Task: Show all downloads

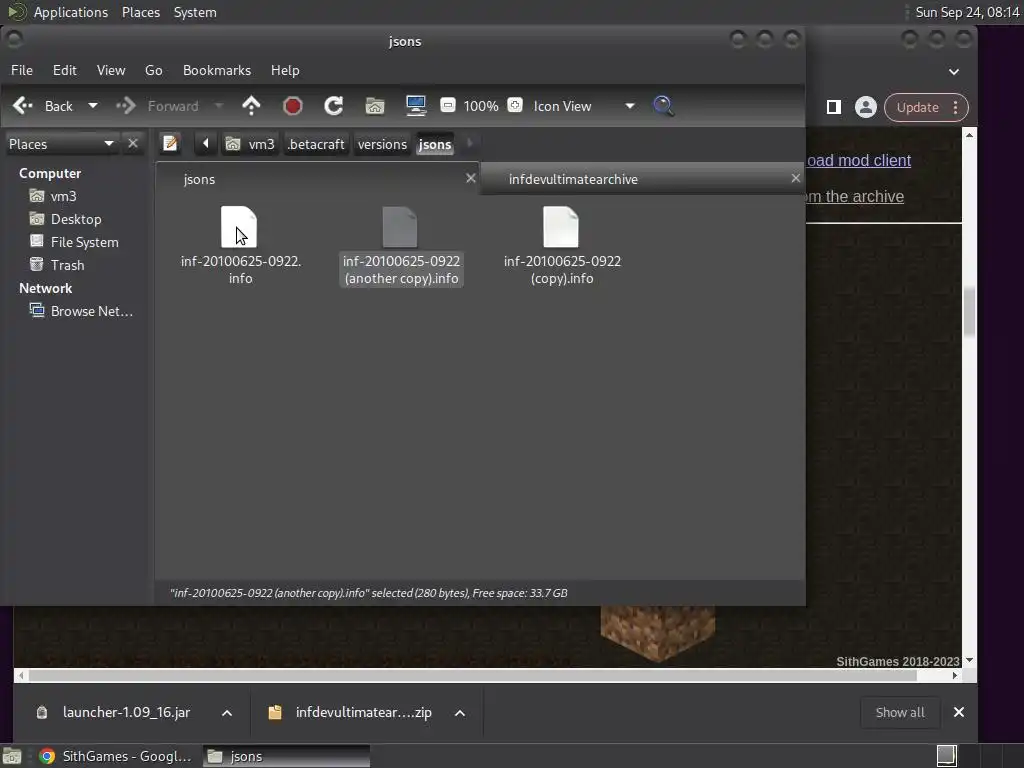Action: pyautogui.click(x=900, y=712)
